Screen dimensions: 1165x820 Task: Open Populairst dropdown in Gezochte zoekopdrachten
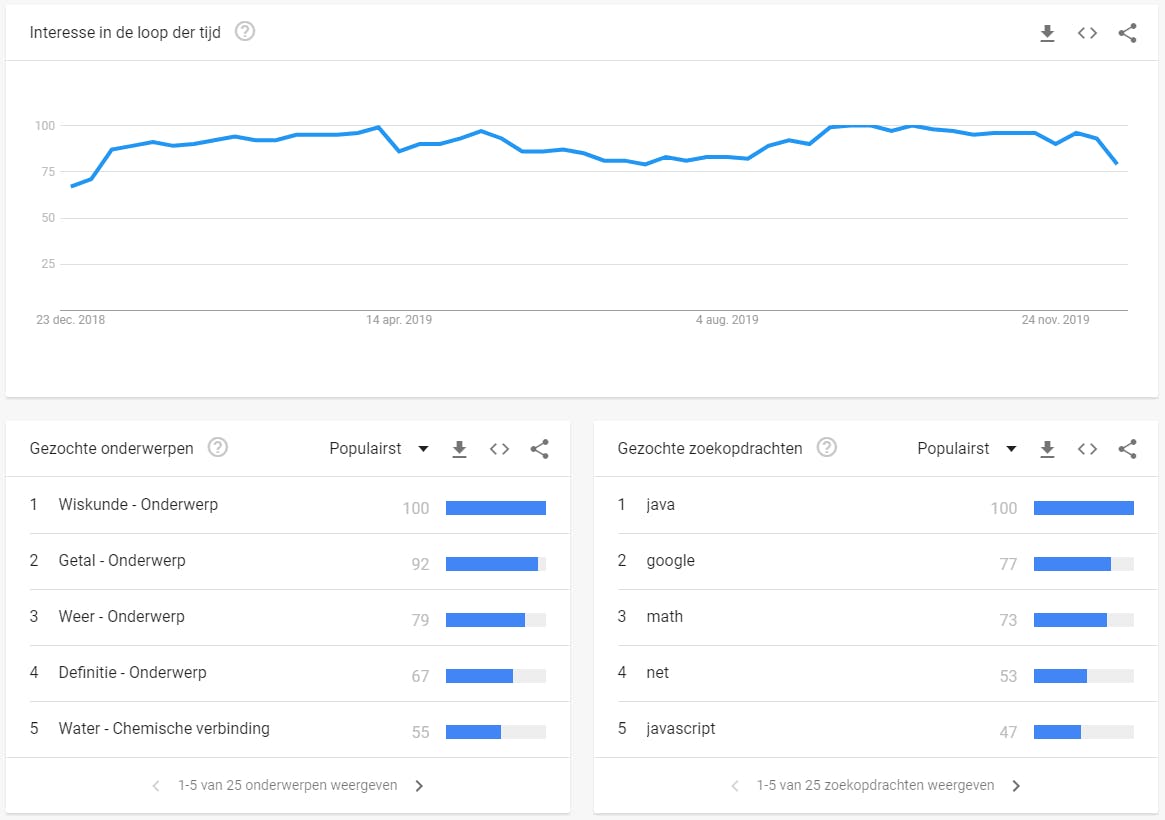click(967, 449)
